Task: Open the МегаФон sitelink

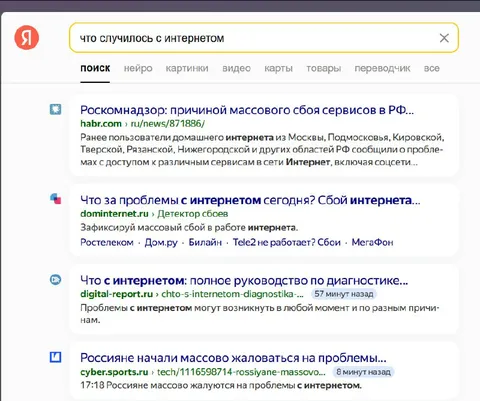Action: [x=372, y=242]
